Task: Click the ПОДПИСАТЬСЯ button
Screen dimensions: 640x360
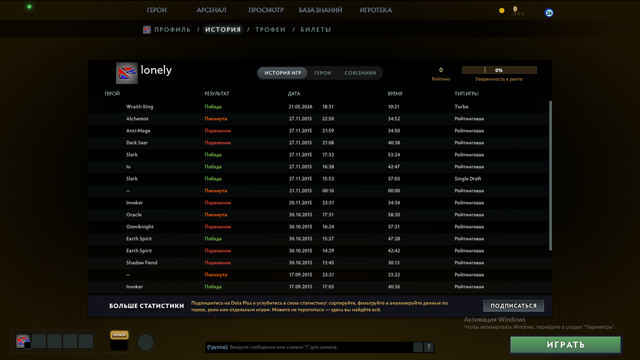Action: [513, 306]
